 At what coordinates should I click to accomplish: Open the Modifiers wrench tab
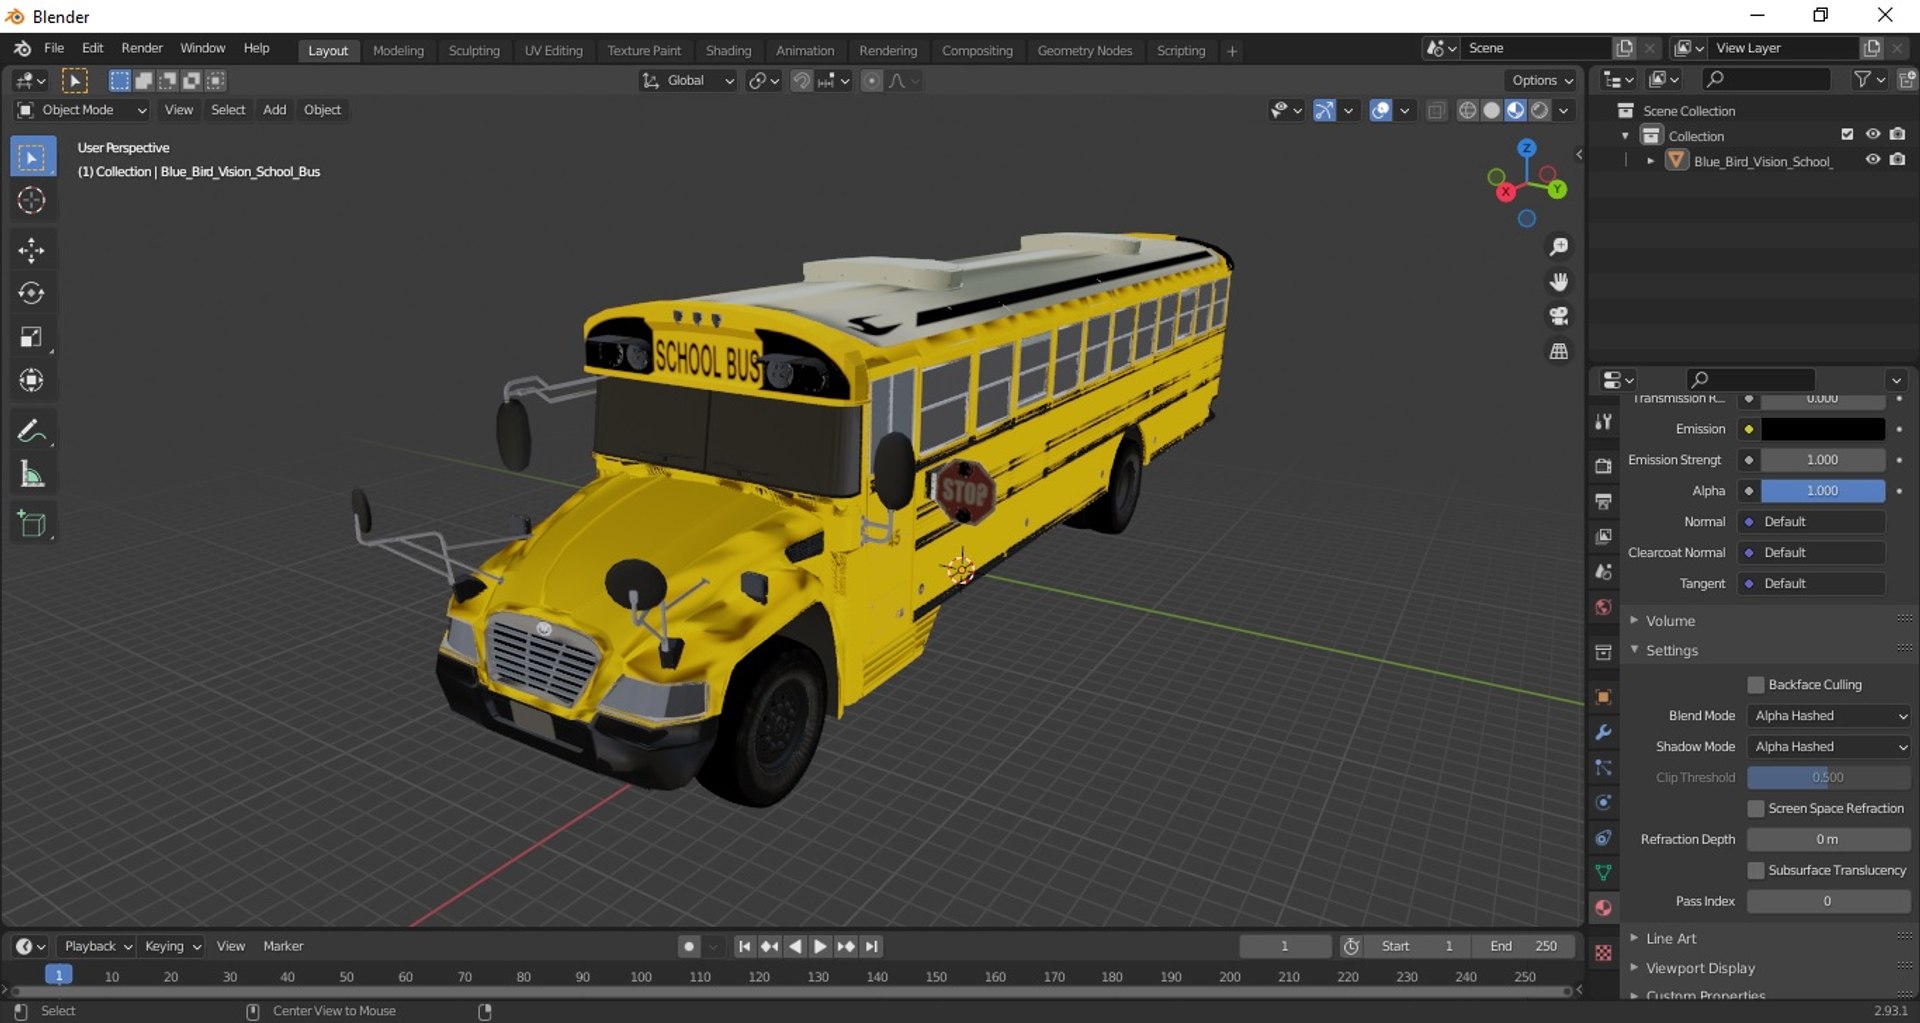(1603, 732)
